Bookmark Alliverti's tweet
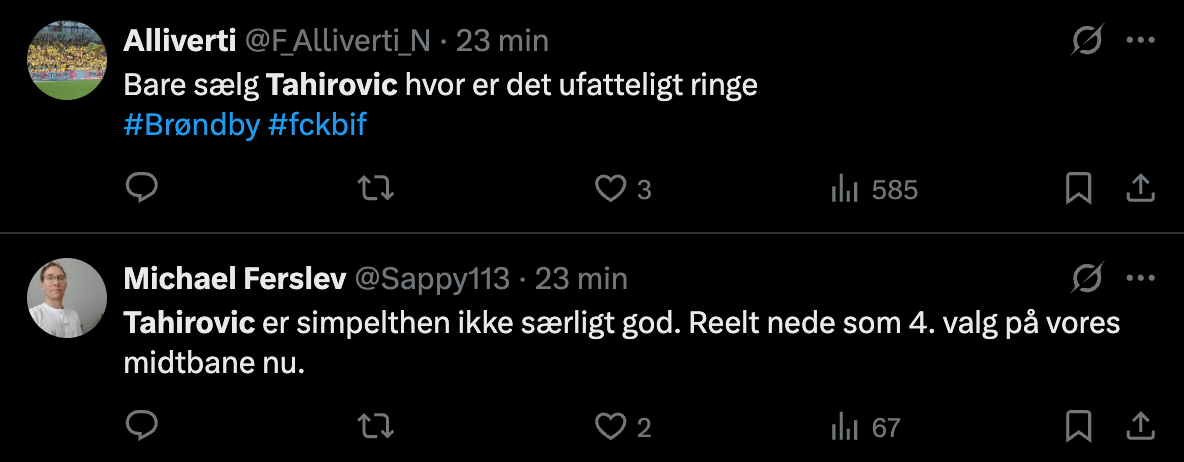Viewport: 1184px width, 462px height. (1078, 188)
